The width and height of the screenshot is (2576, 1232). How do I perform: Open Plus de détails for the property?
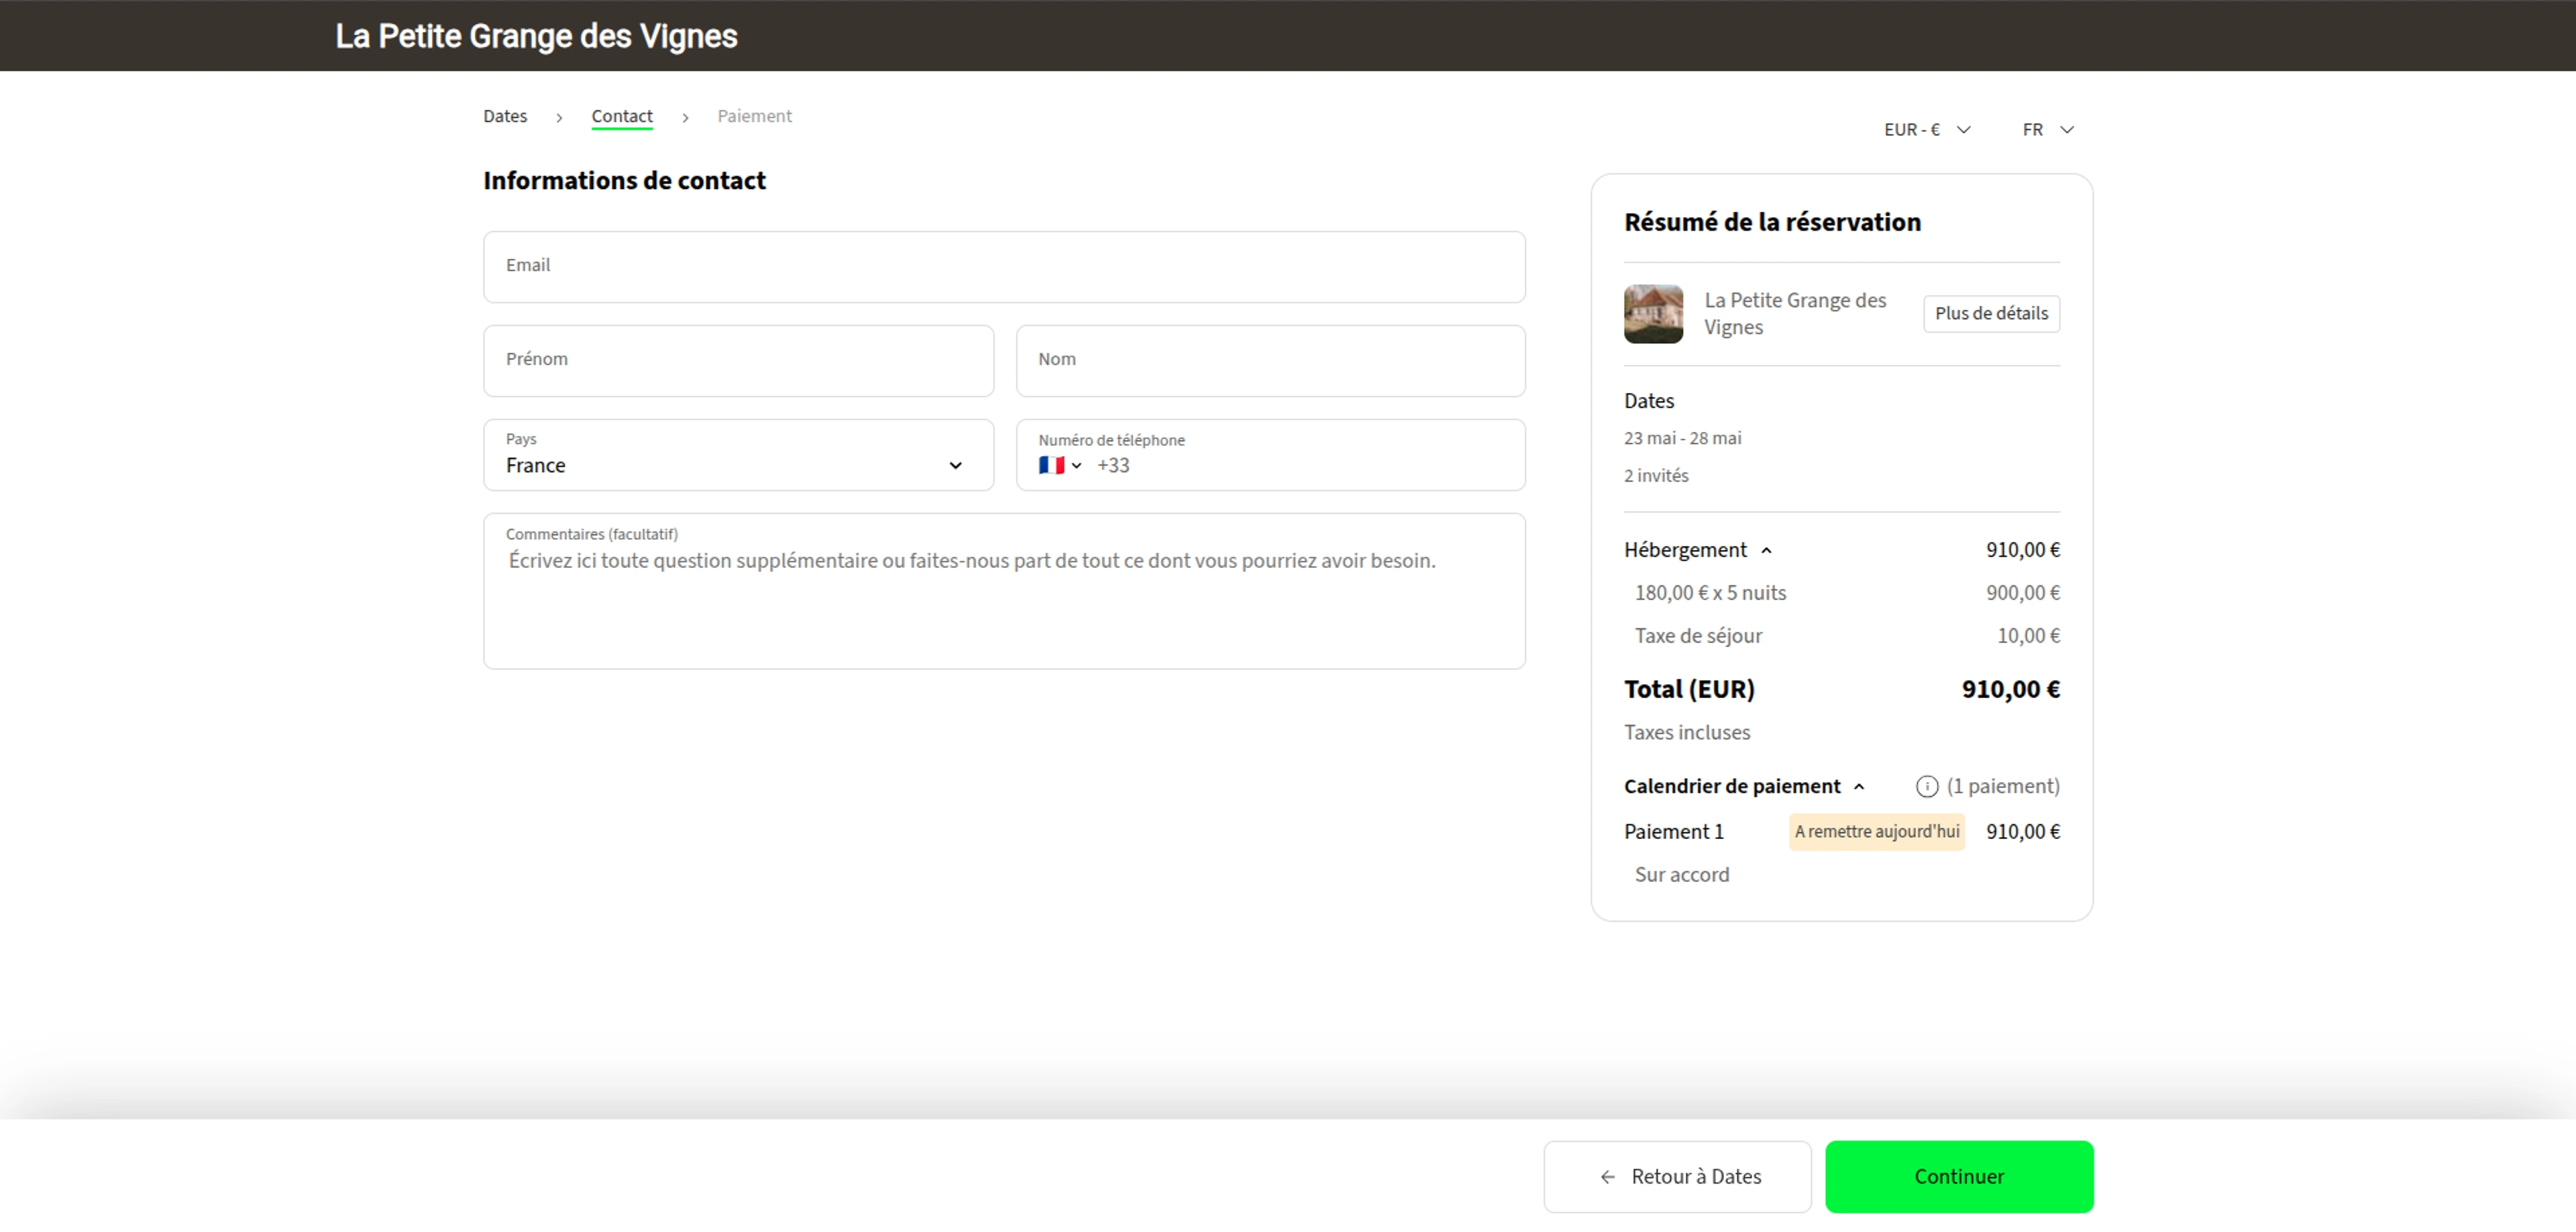coord(1990,313)
